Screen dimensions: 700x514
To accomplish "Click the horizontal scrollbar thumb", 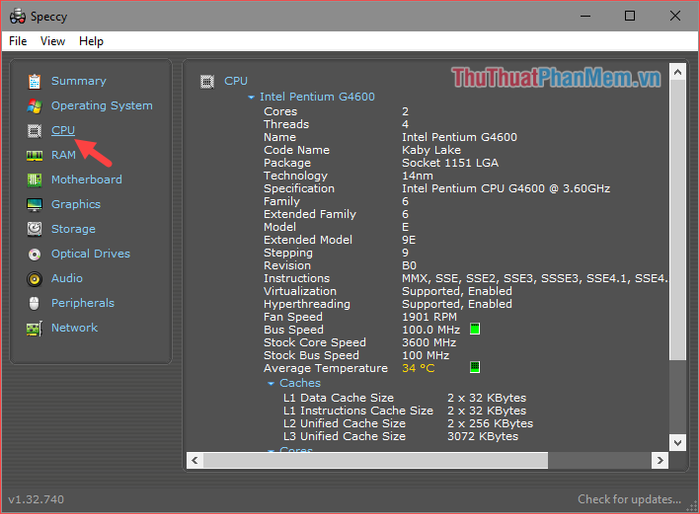I will pos(376,460).
